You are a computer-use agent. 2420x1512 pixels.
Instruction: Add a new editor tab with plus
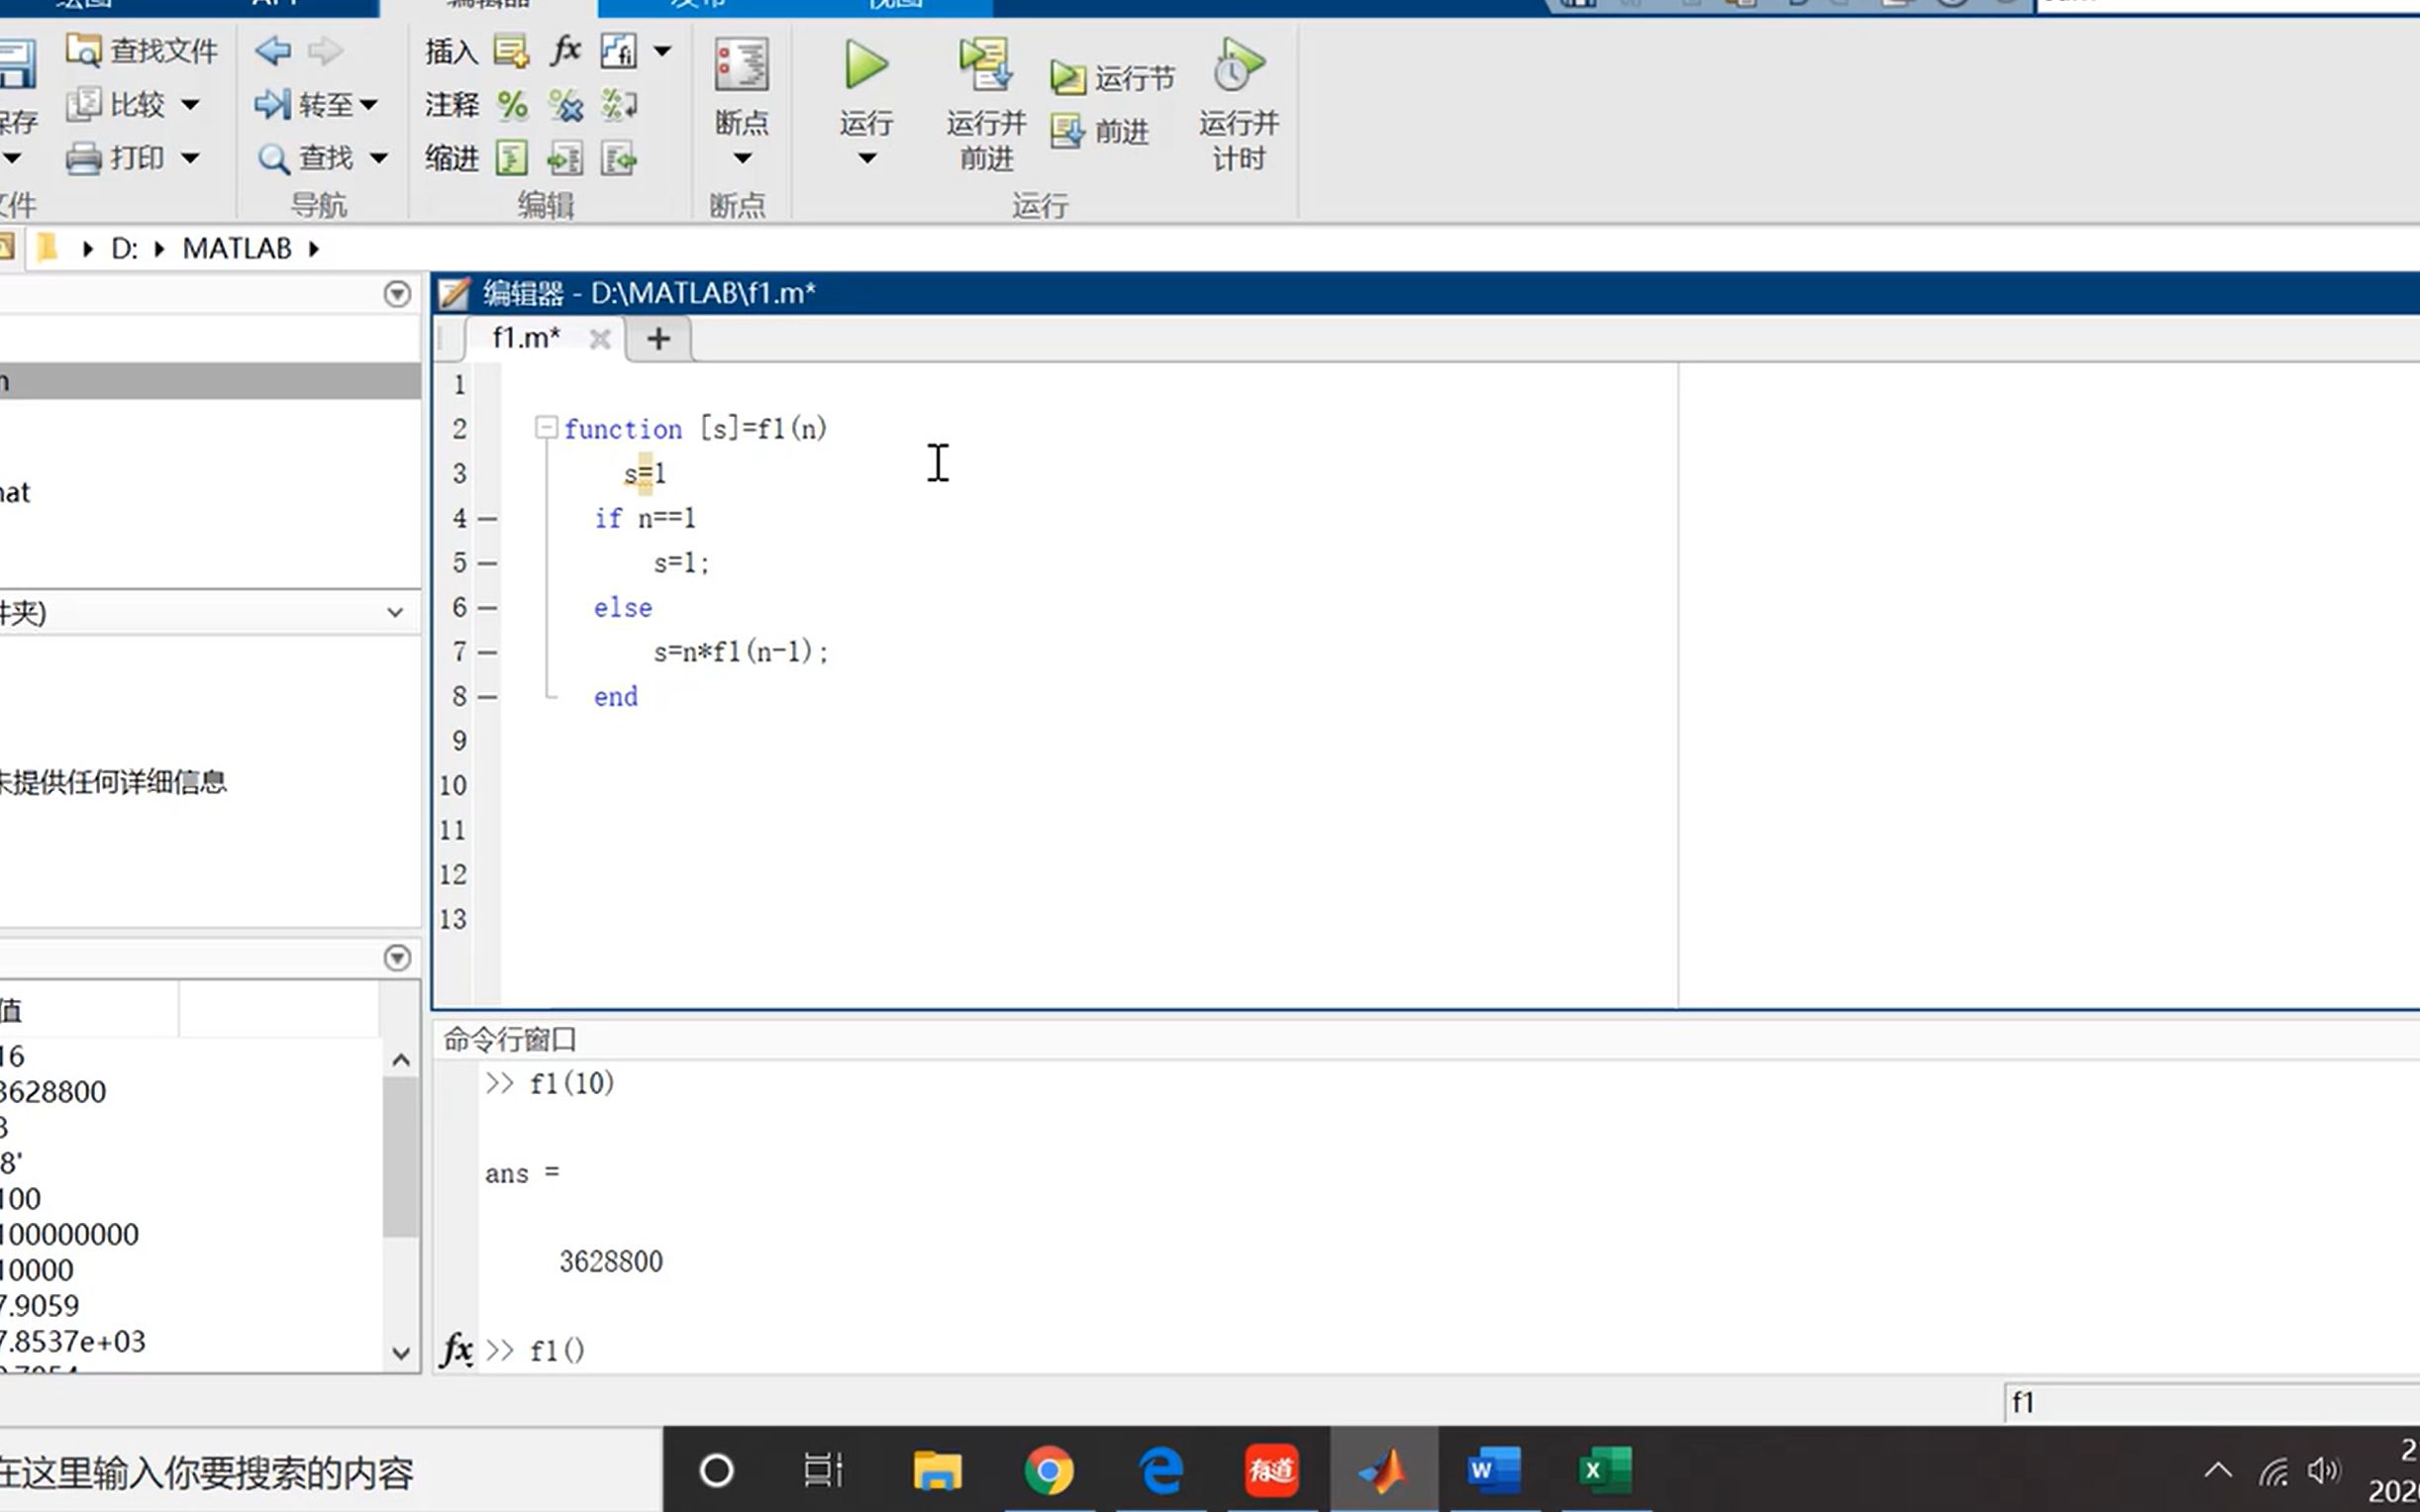click(658, 339)
